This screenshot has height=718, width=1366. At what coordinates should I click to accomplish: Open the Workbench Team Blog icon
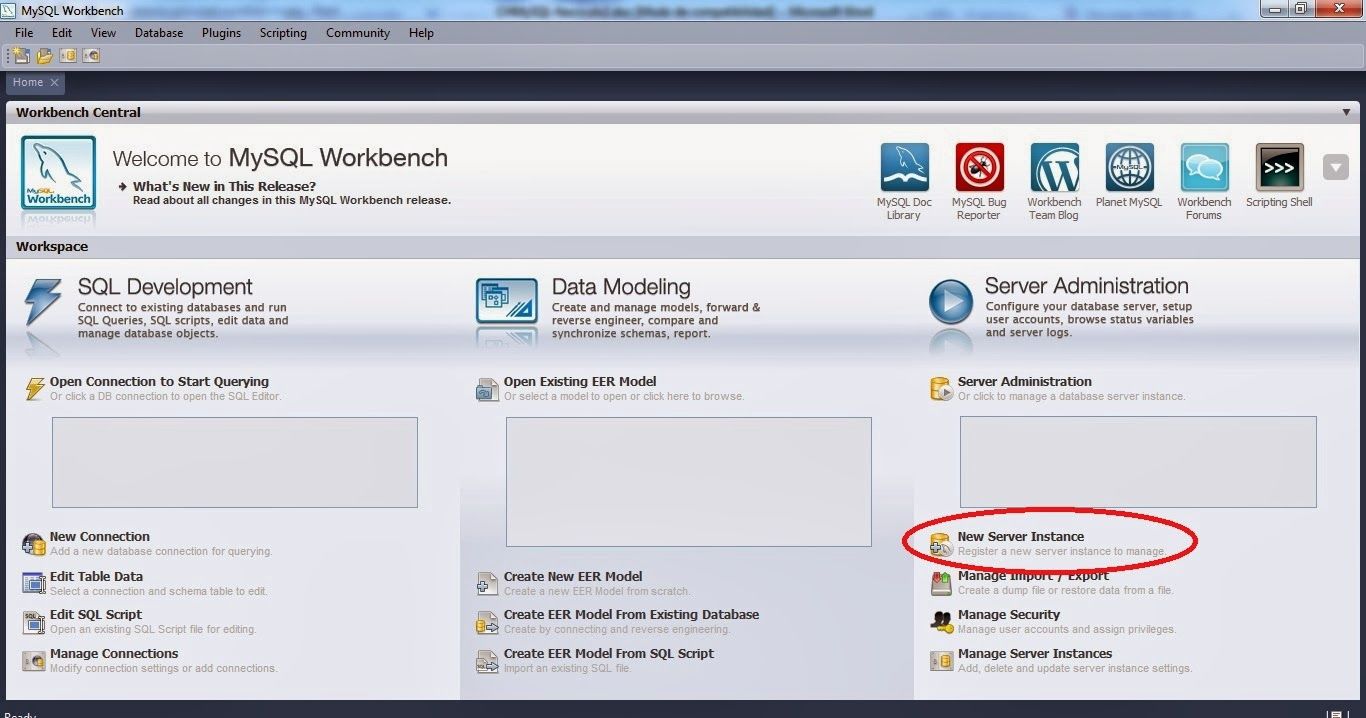point(1054,168)
